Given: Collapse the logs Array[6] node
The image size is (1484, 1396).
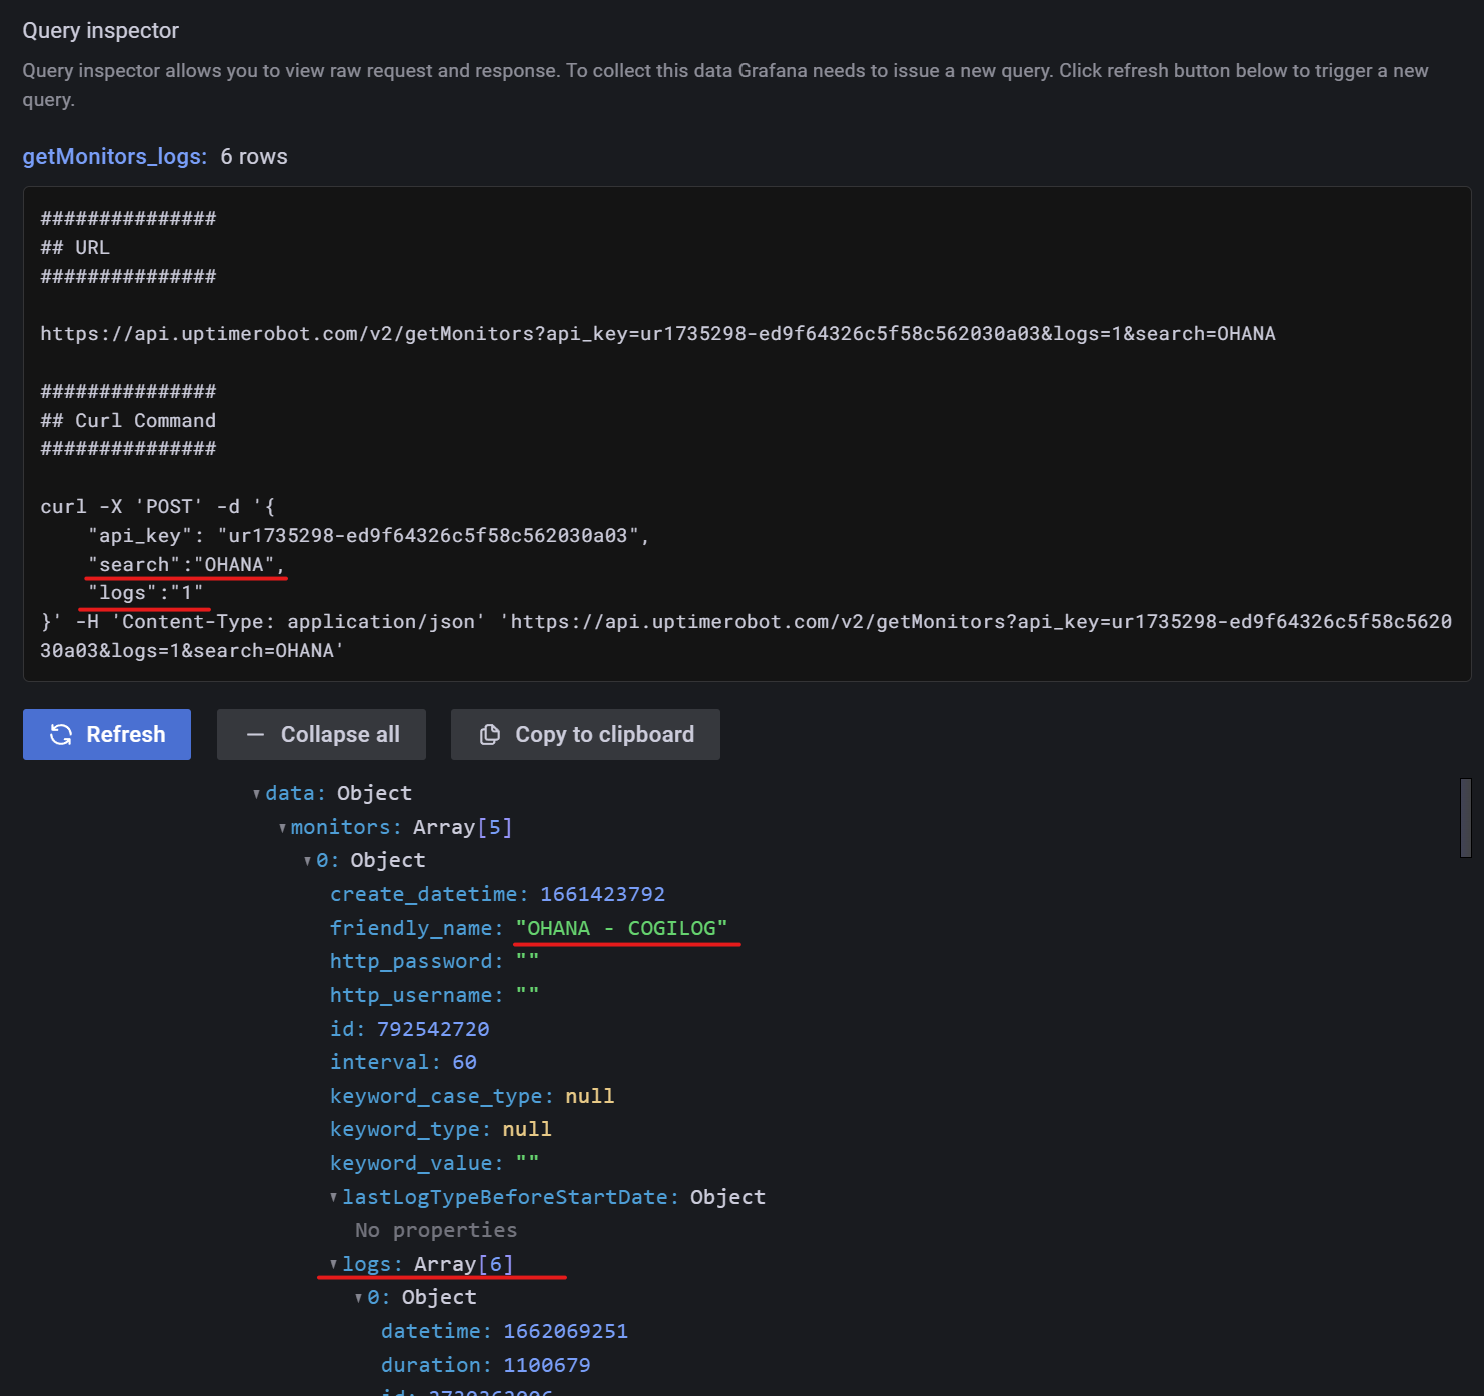Looking at the screenshot, I should click(x=334, y=1264).
